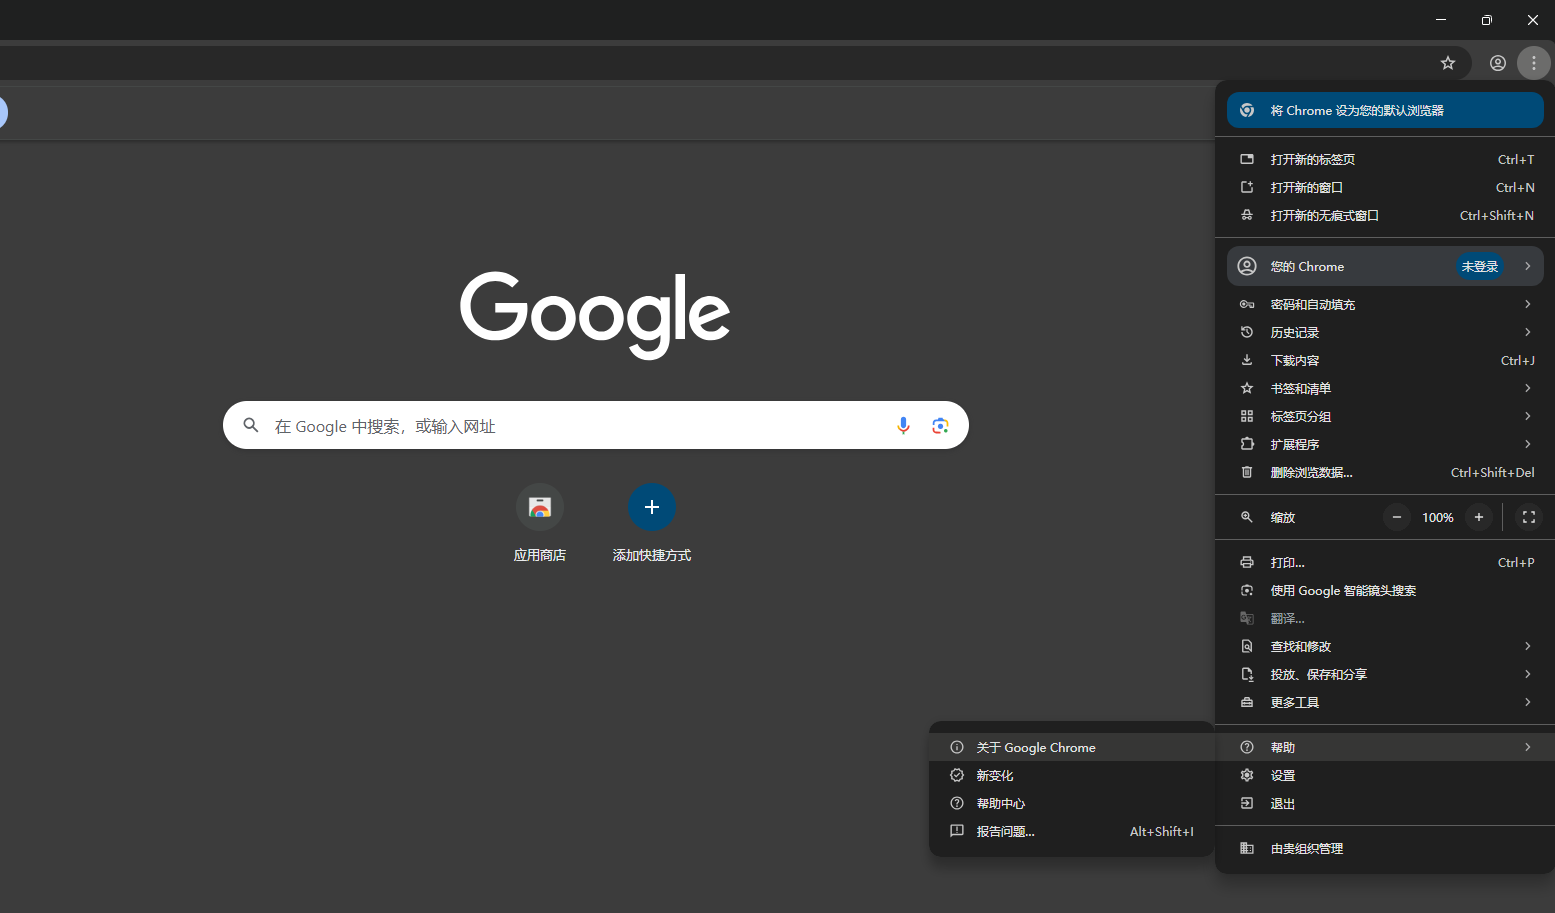1555x913 pixels.
Task: Select 打开新的窗口 menu item
Action: tap(1385, 187)
